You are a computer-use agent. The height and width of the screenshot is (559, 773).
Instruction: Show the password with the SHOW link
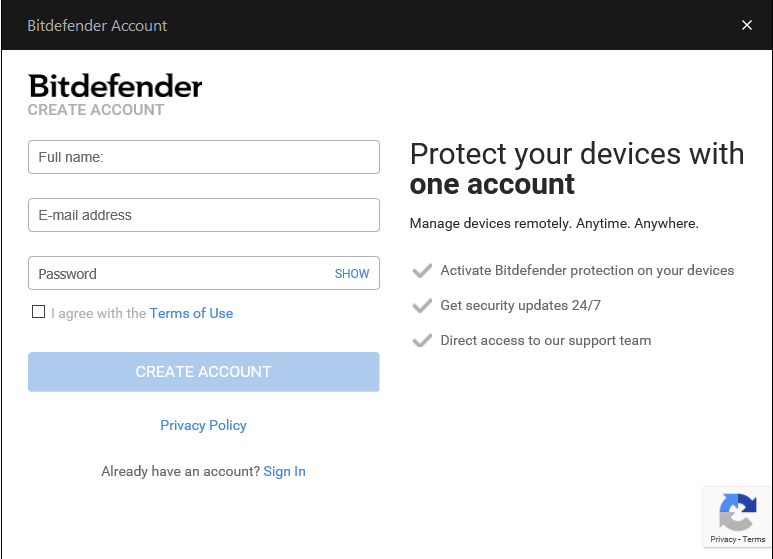(351, 274)
